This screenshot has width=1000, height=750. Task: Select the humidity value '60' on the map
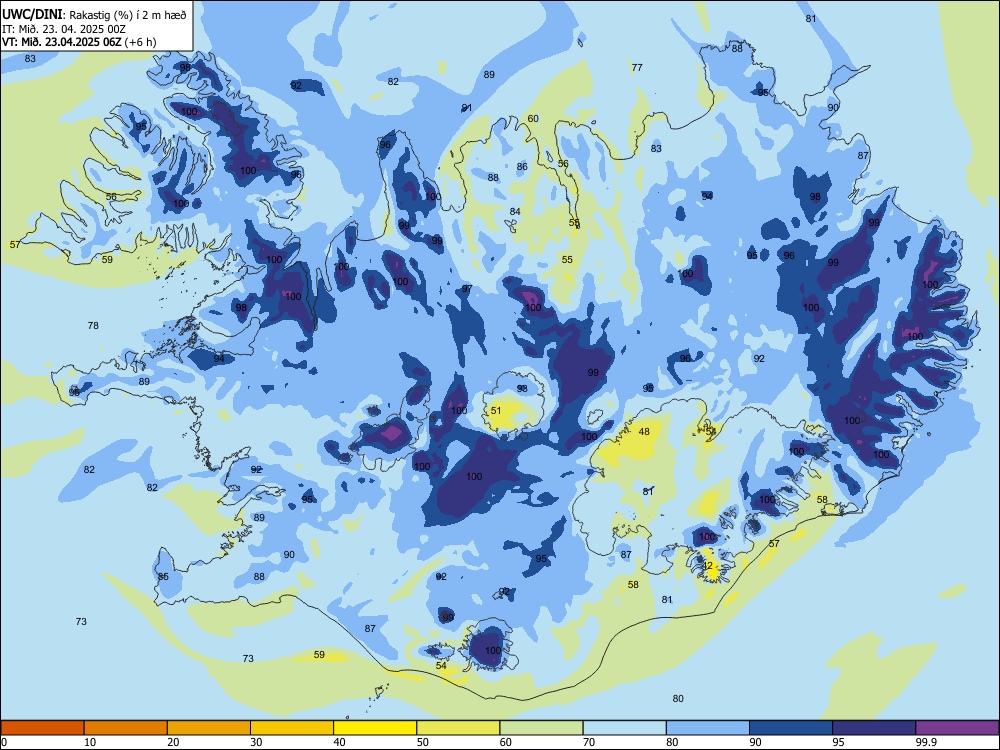533,119
